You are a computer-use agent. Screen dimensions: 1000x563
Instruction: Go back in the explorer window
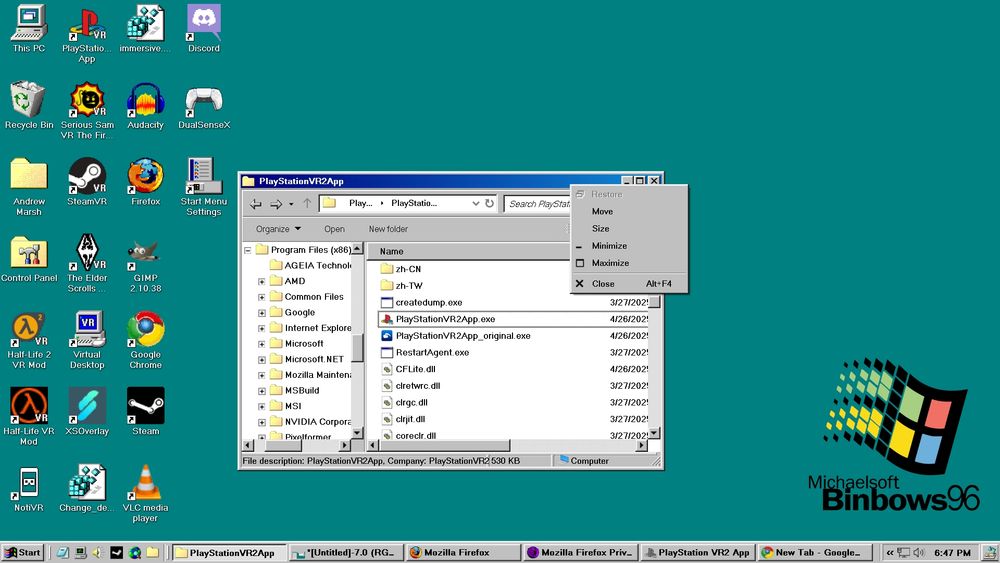coord(256,203)
